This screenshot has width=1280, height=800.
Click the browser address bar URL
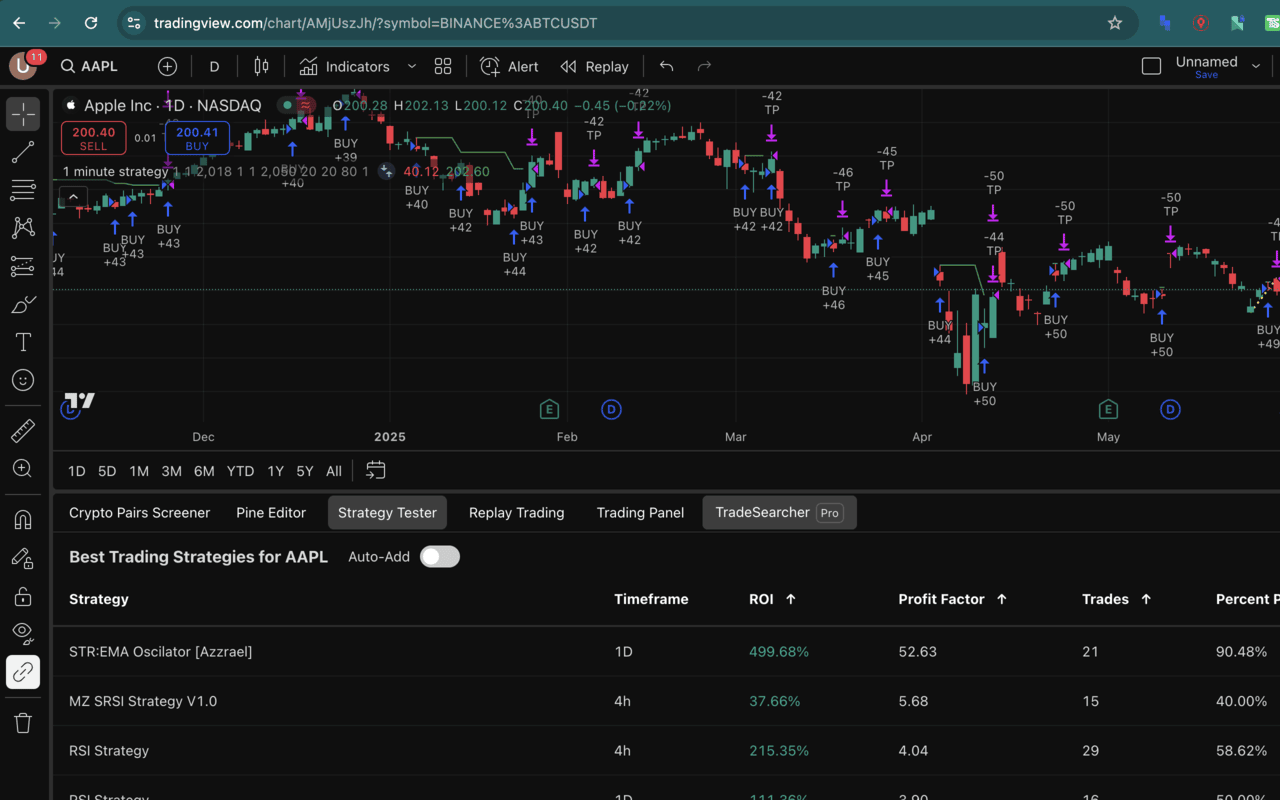click(375, 23)
